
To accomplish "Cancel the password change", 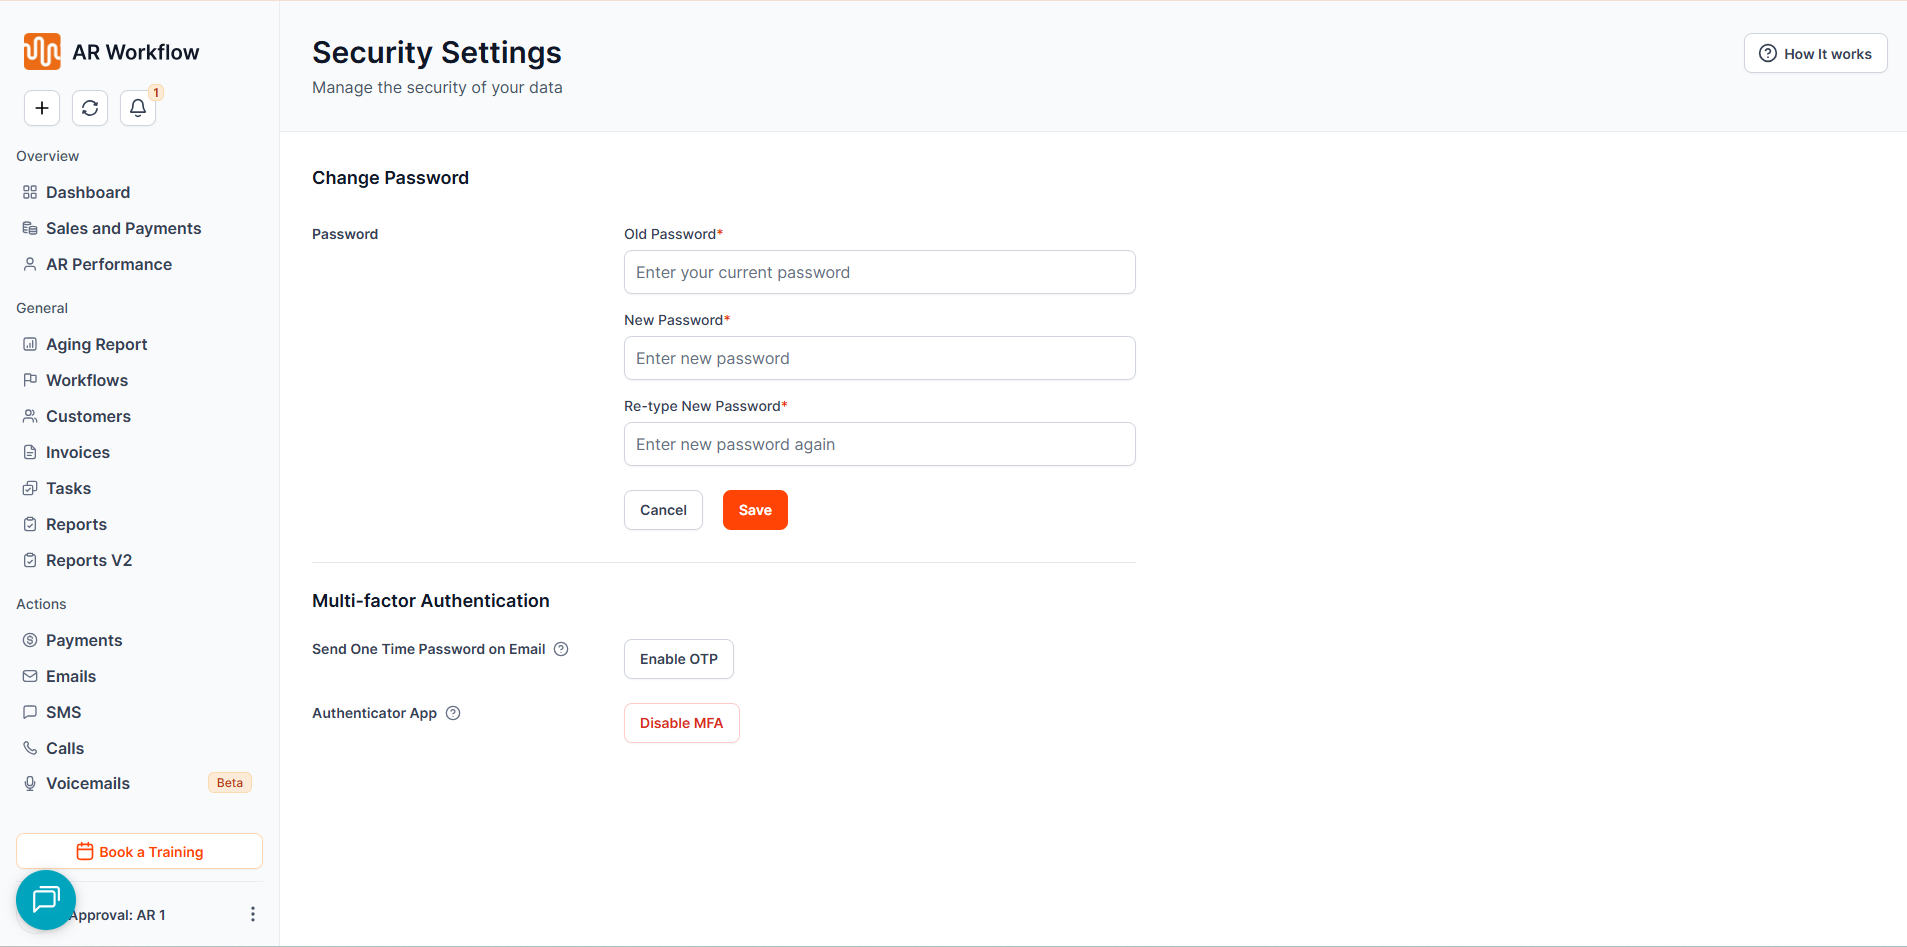I will tap(663, 510).
